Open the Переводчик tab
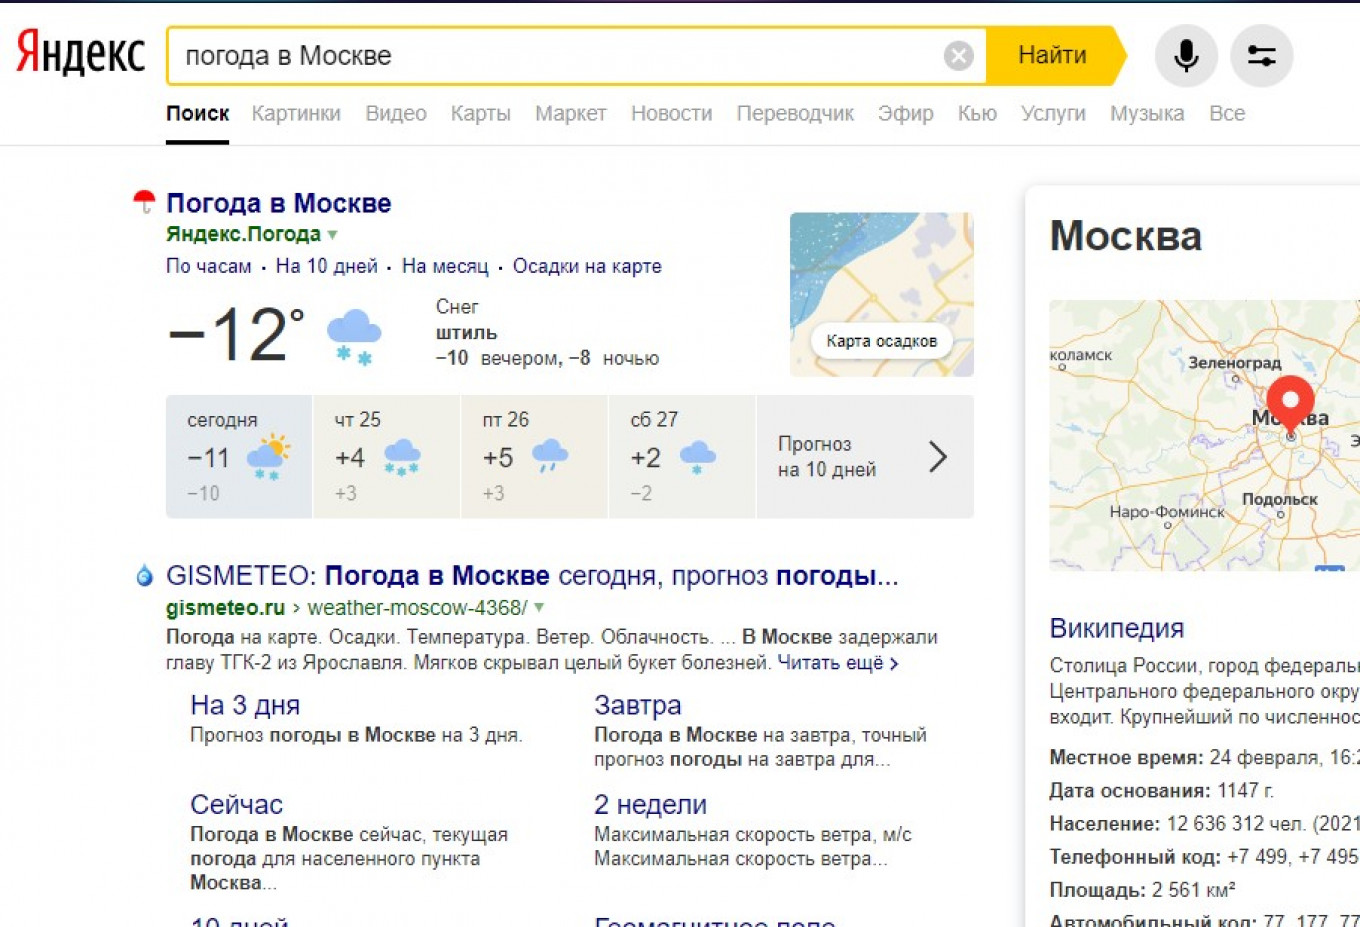 [x=795, y=114]
